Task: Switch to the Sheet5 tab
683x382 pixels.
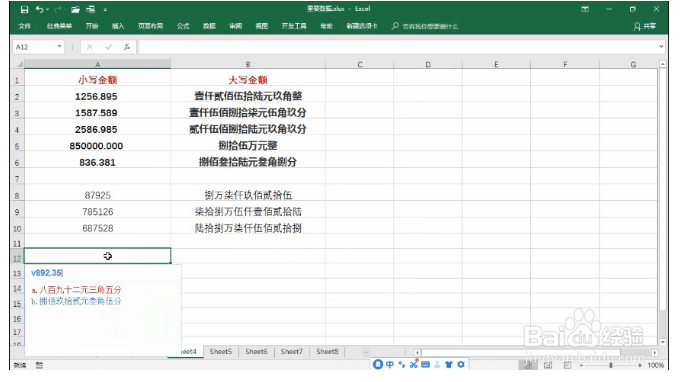Action: click(220, 352)
